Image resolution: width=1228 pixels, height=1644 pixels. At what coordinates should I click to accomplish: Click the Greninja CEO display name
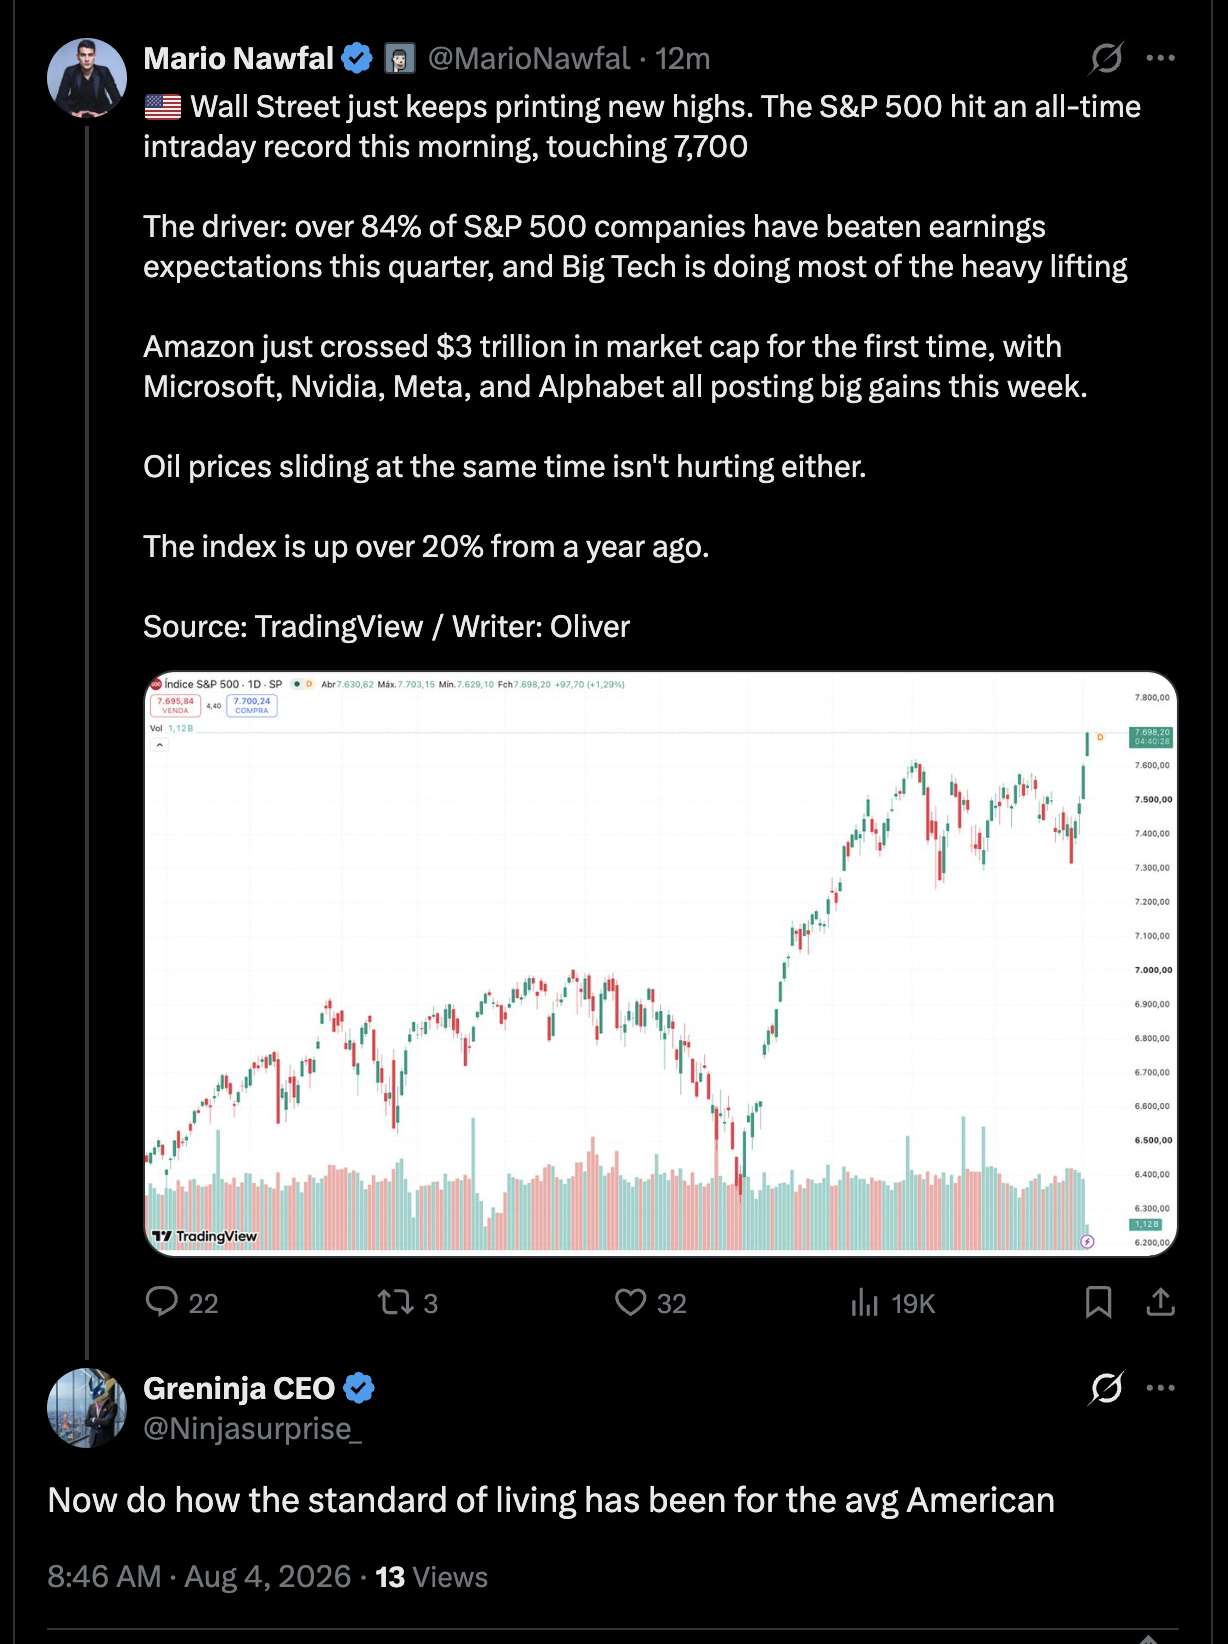[239, 1388]
